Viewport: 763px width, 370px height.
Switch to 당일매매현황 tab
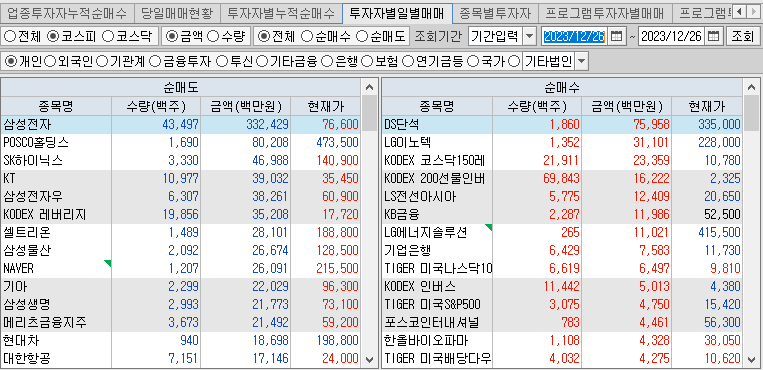177,13
